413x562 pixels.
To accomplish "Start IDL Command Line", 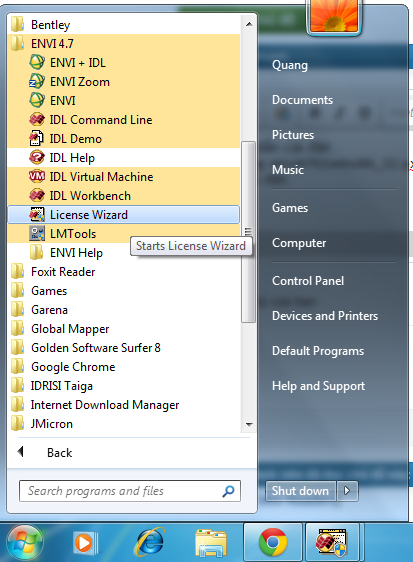I will coord(123,120).
